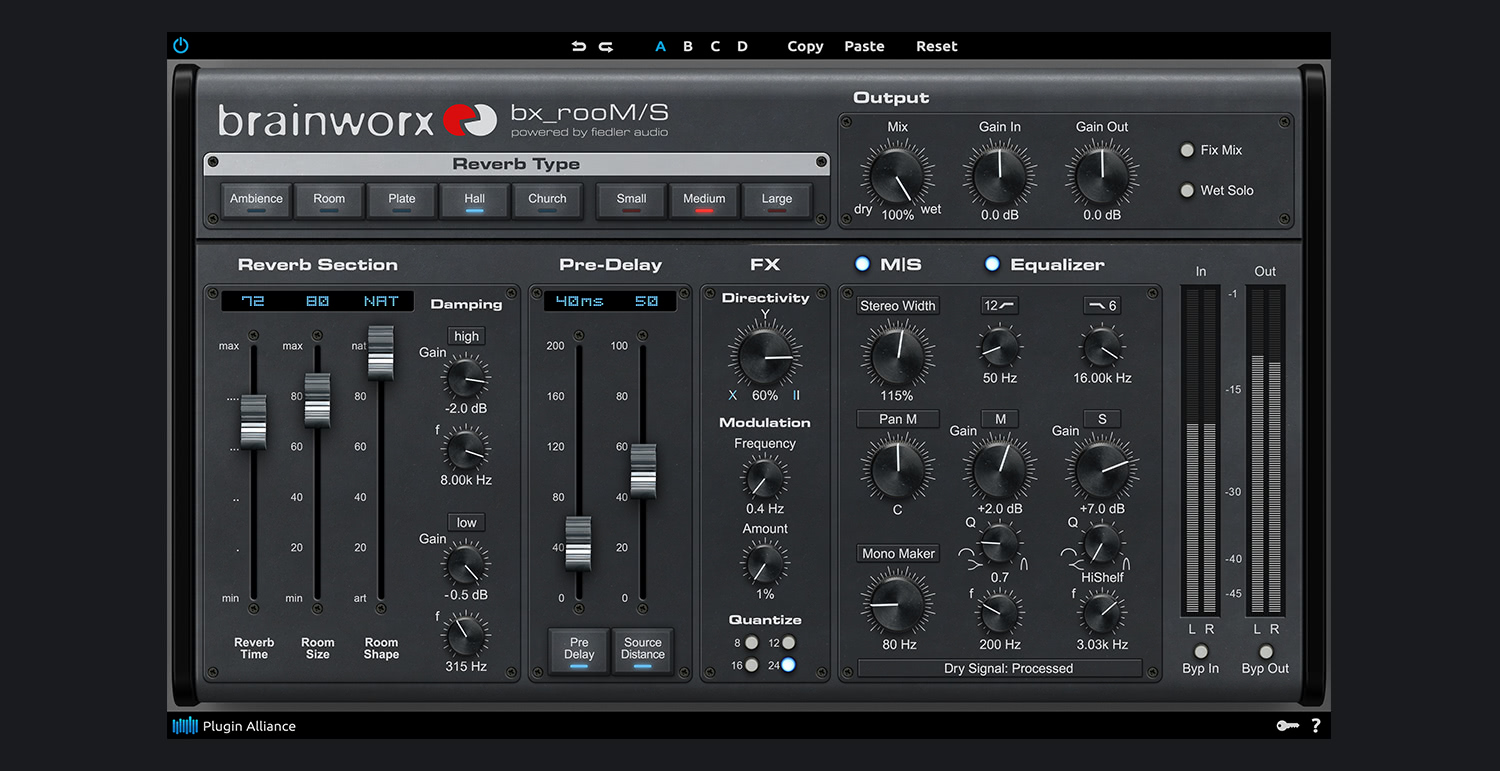1500x771 pixels.
Task: Switch to preset slot B
Action: 688,46
